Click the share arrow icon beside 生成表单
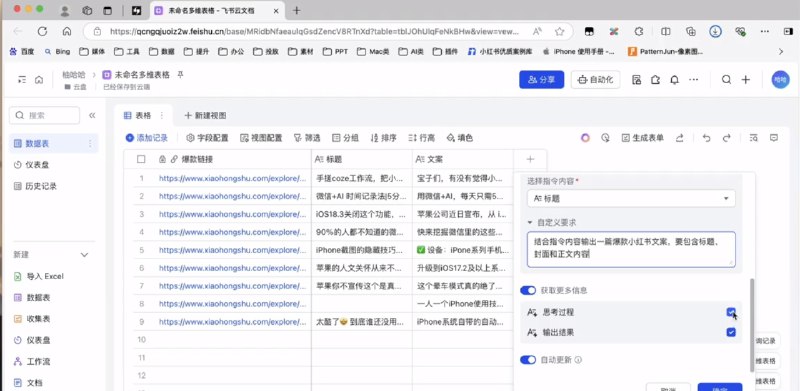Image resolution: width=800 pixels, height=391 pixels. tap(680, 138)
